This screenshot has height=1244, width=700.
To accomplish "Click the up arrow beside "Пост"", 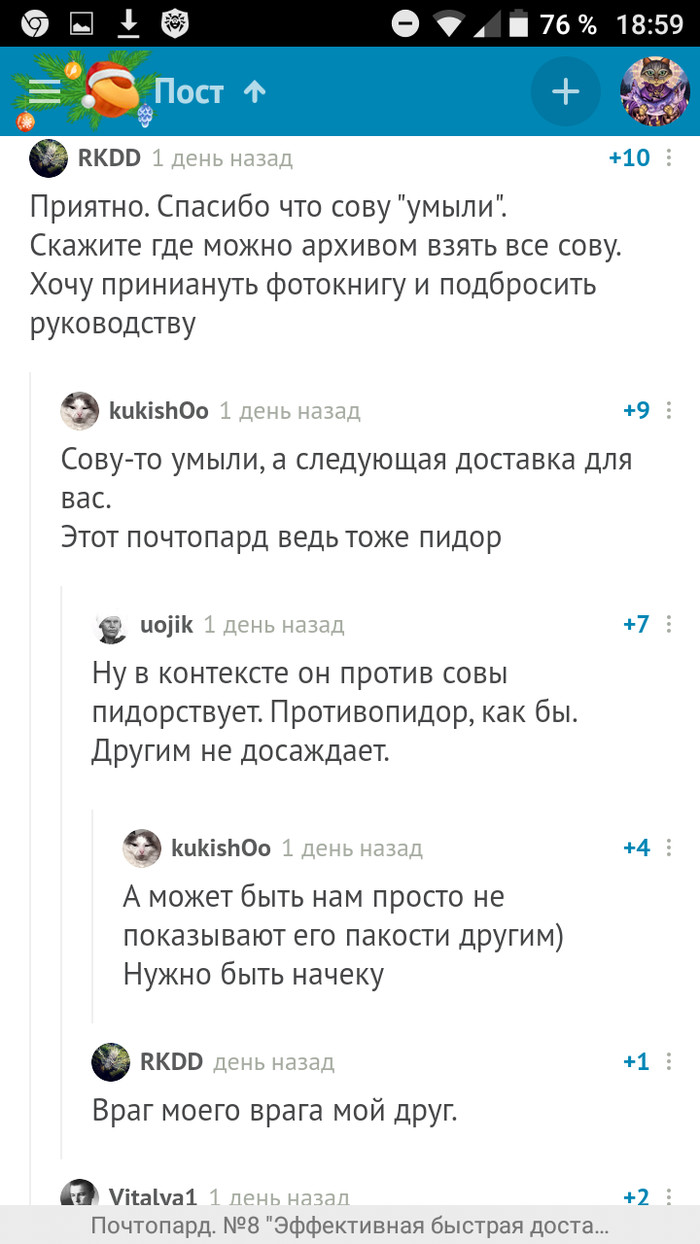I will [257, 91].
